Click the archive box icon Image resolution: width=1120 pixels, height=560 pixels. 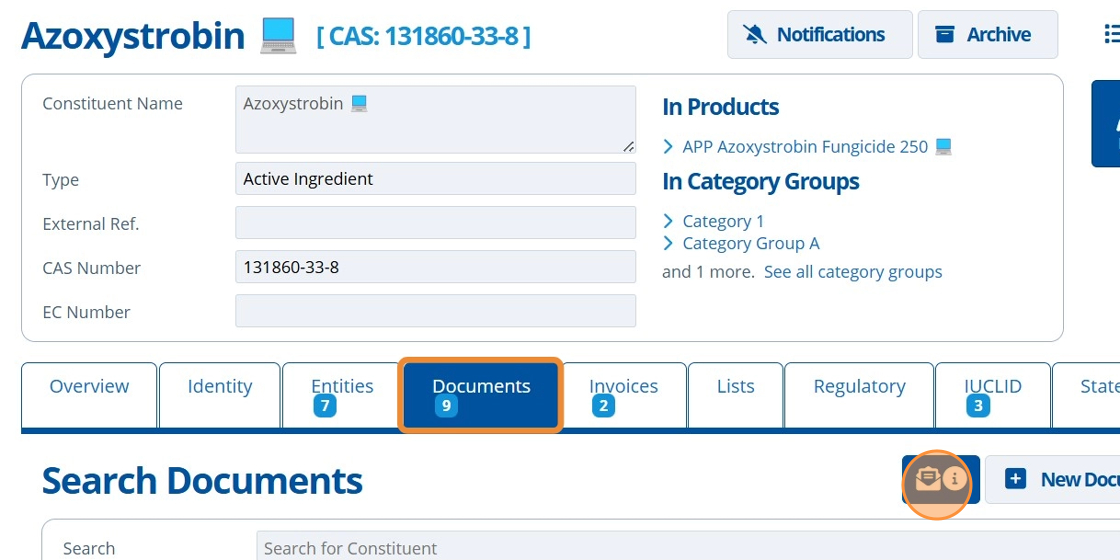pyautogui.click(x=944, y=35)
